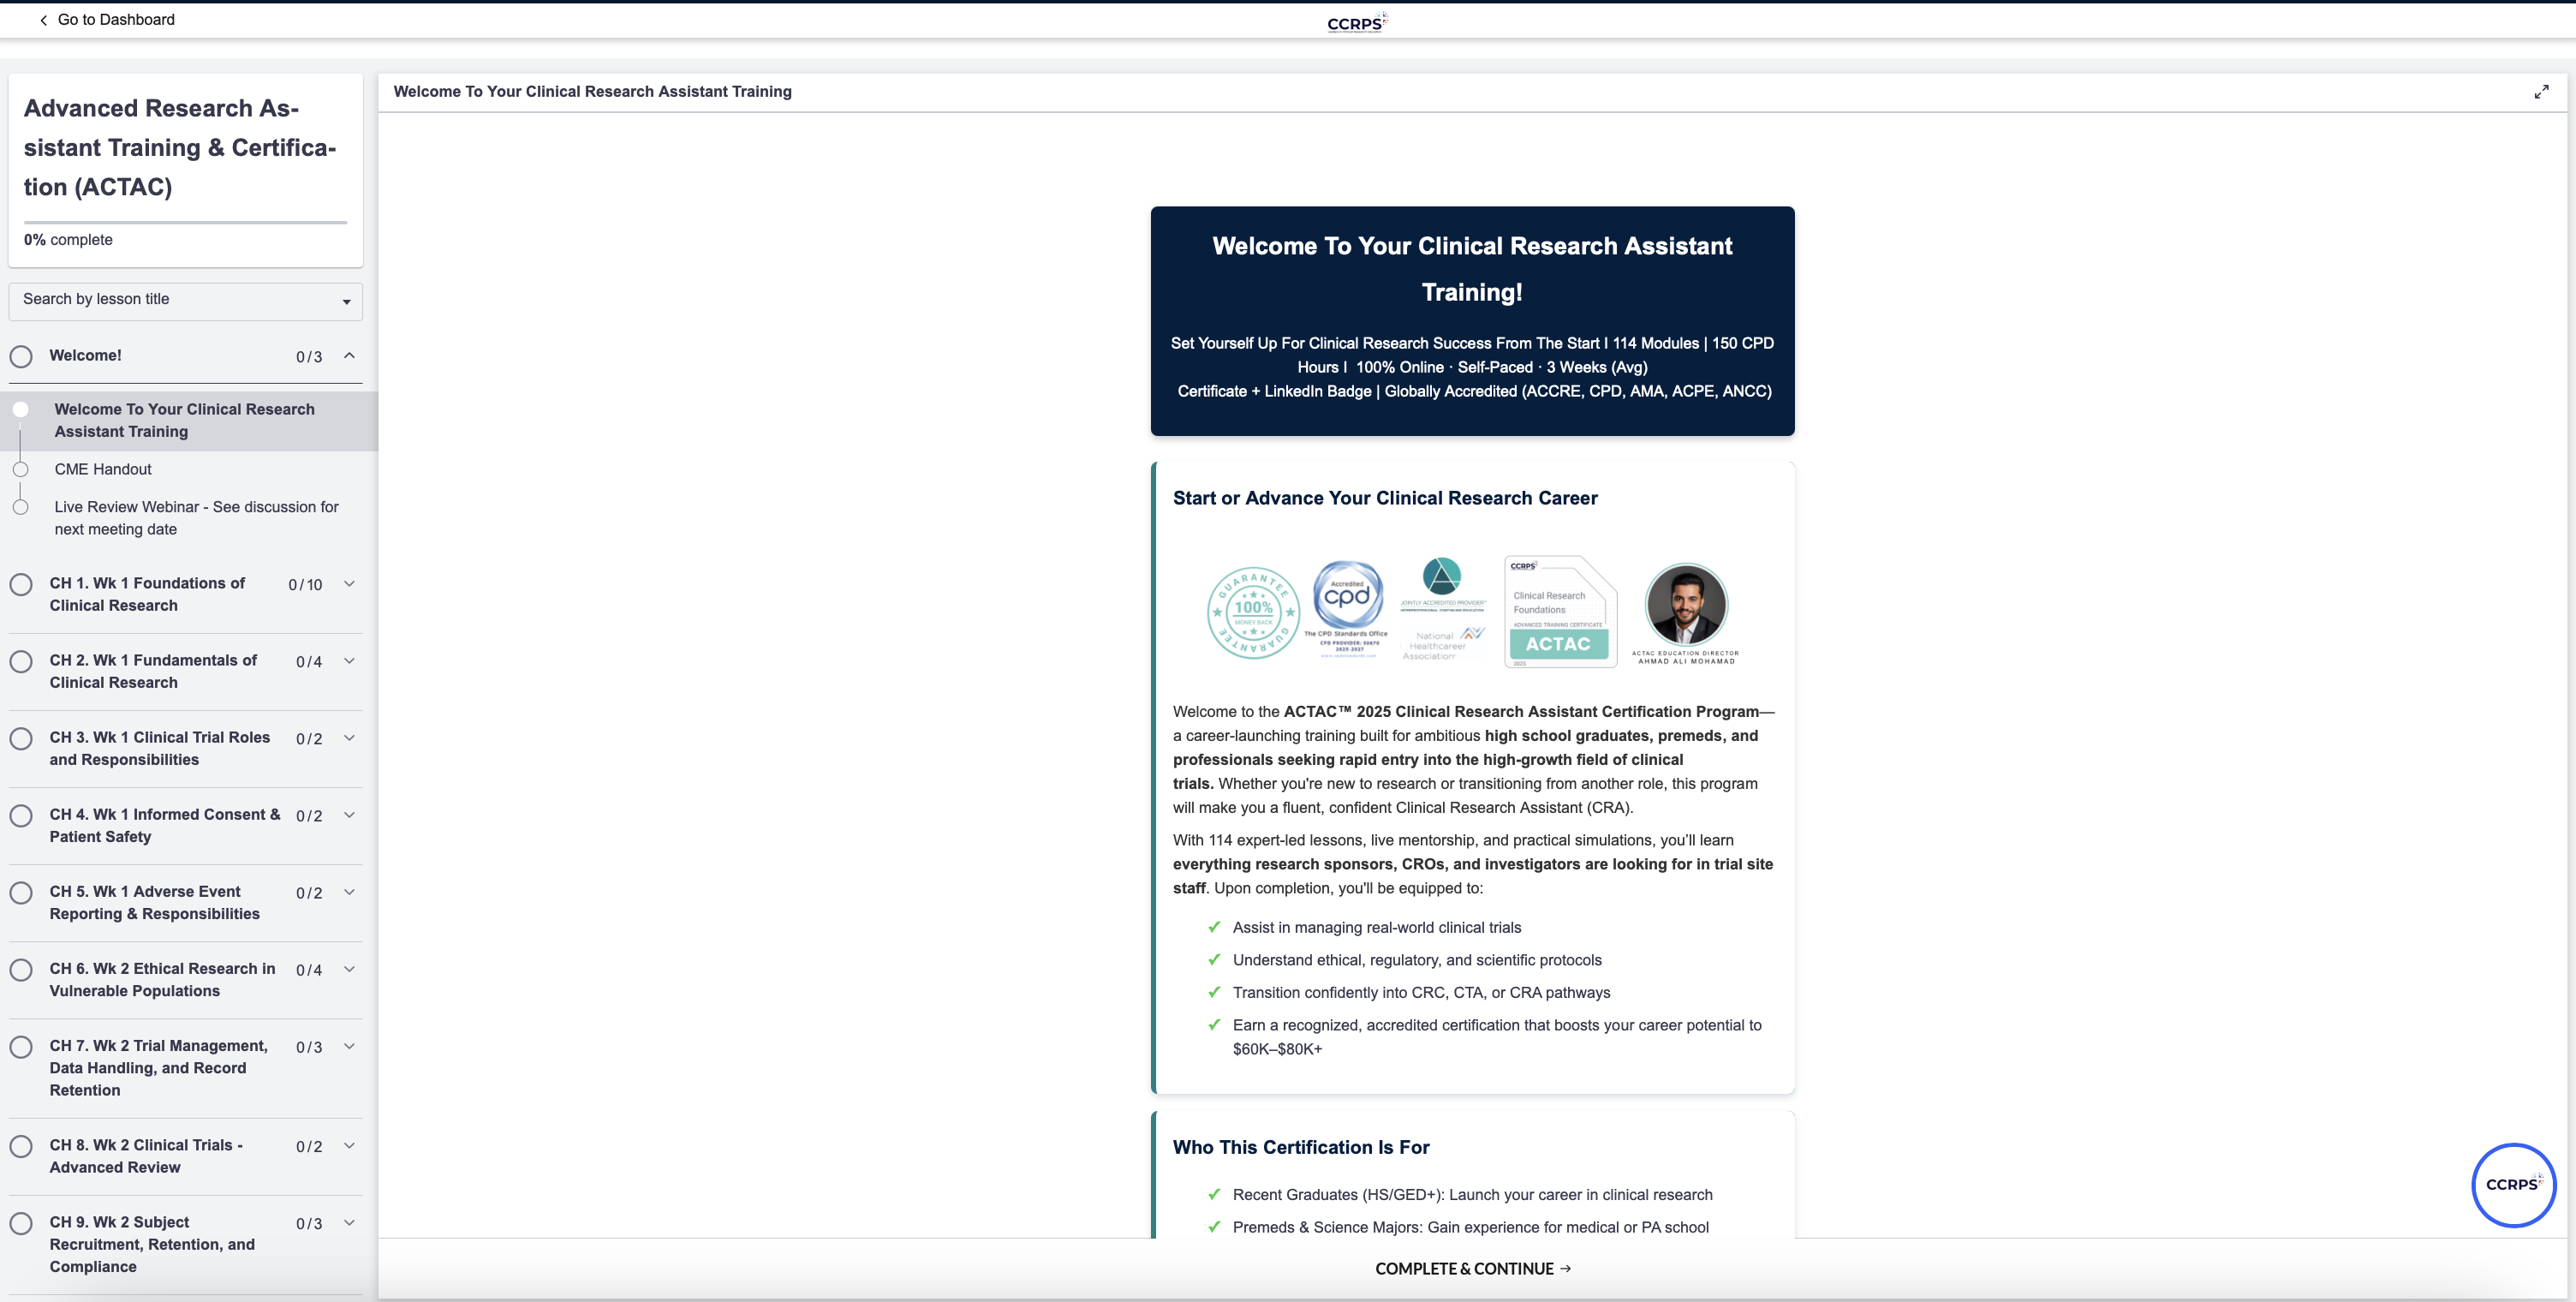The height and width of the screenshot is (1302, 2576).
Task: Click the course title Advanced Research Assistant Training
Action: 180,148
